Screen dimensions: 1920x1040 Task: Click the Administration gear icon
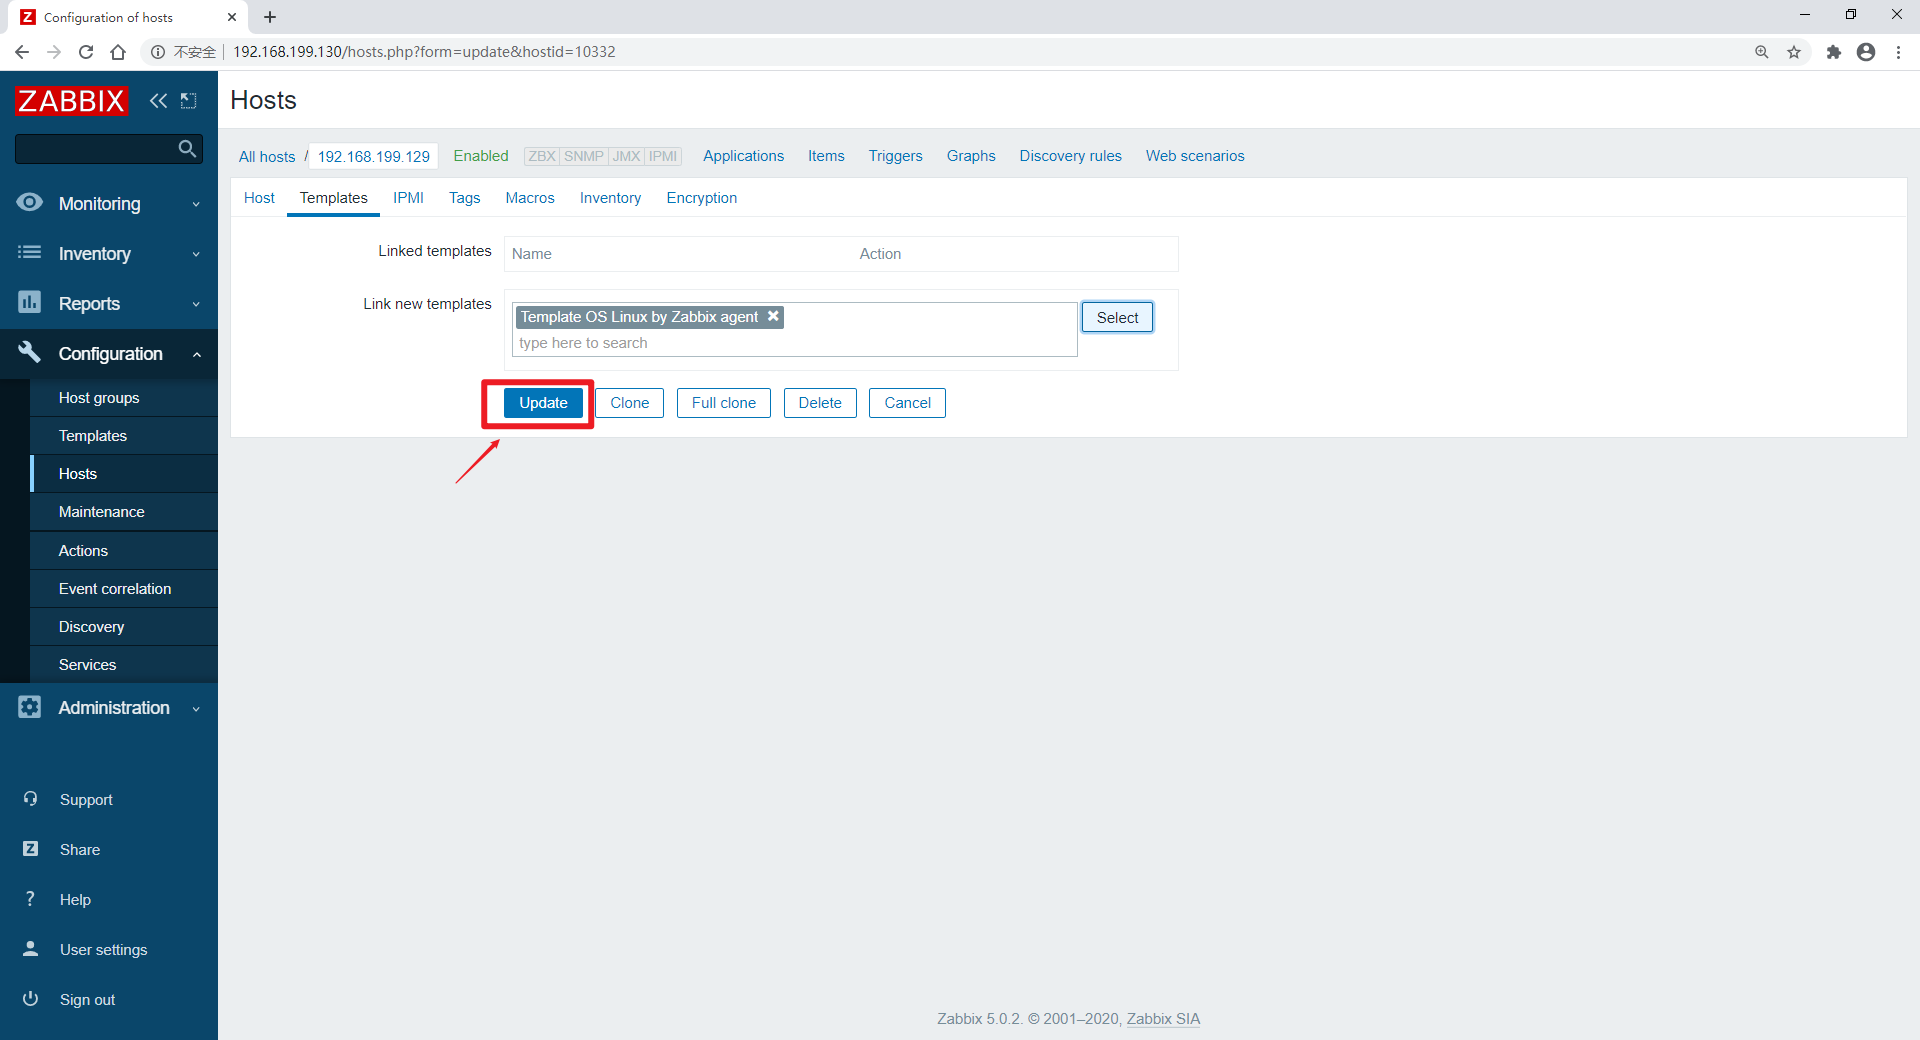[30, 707]
